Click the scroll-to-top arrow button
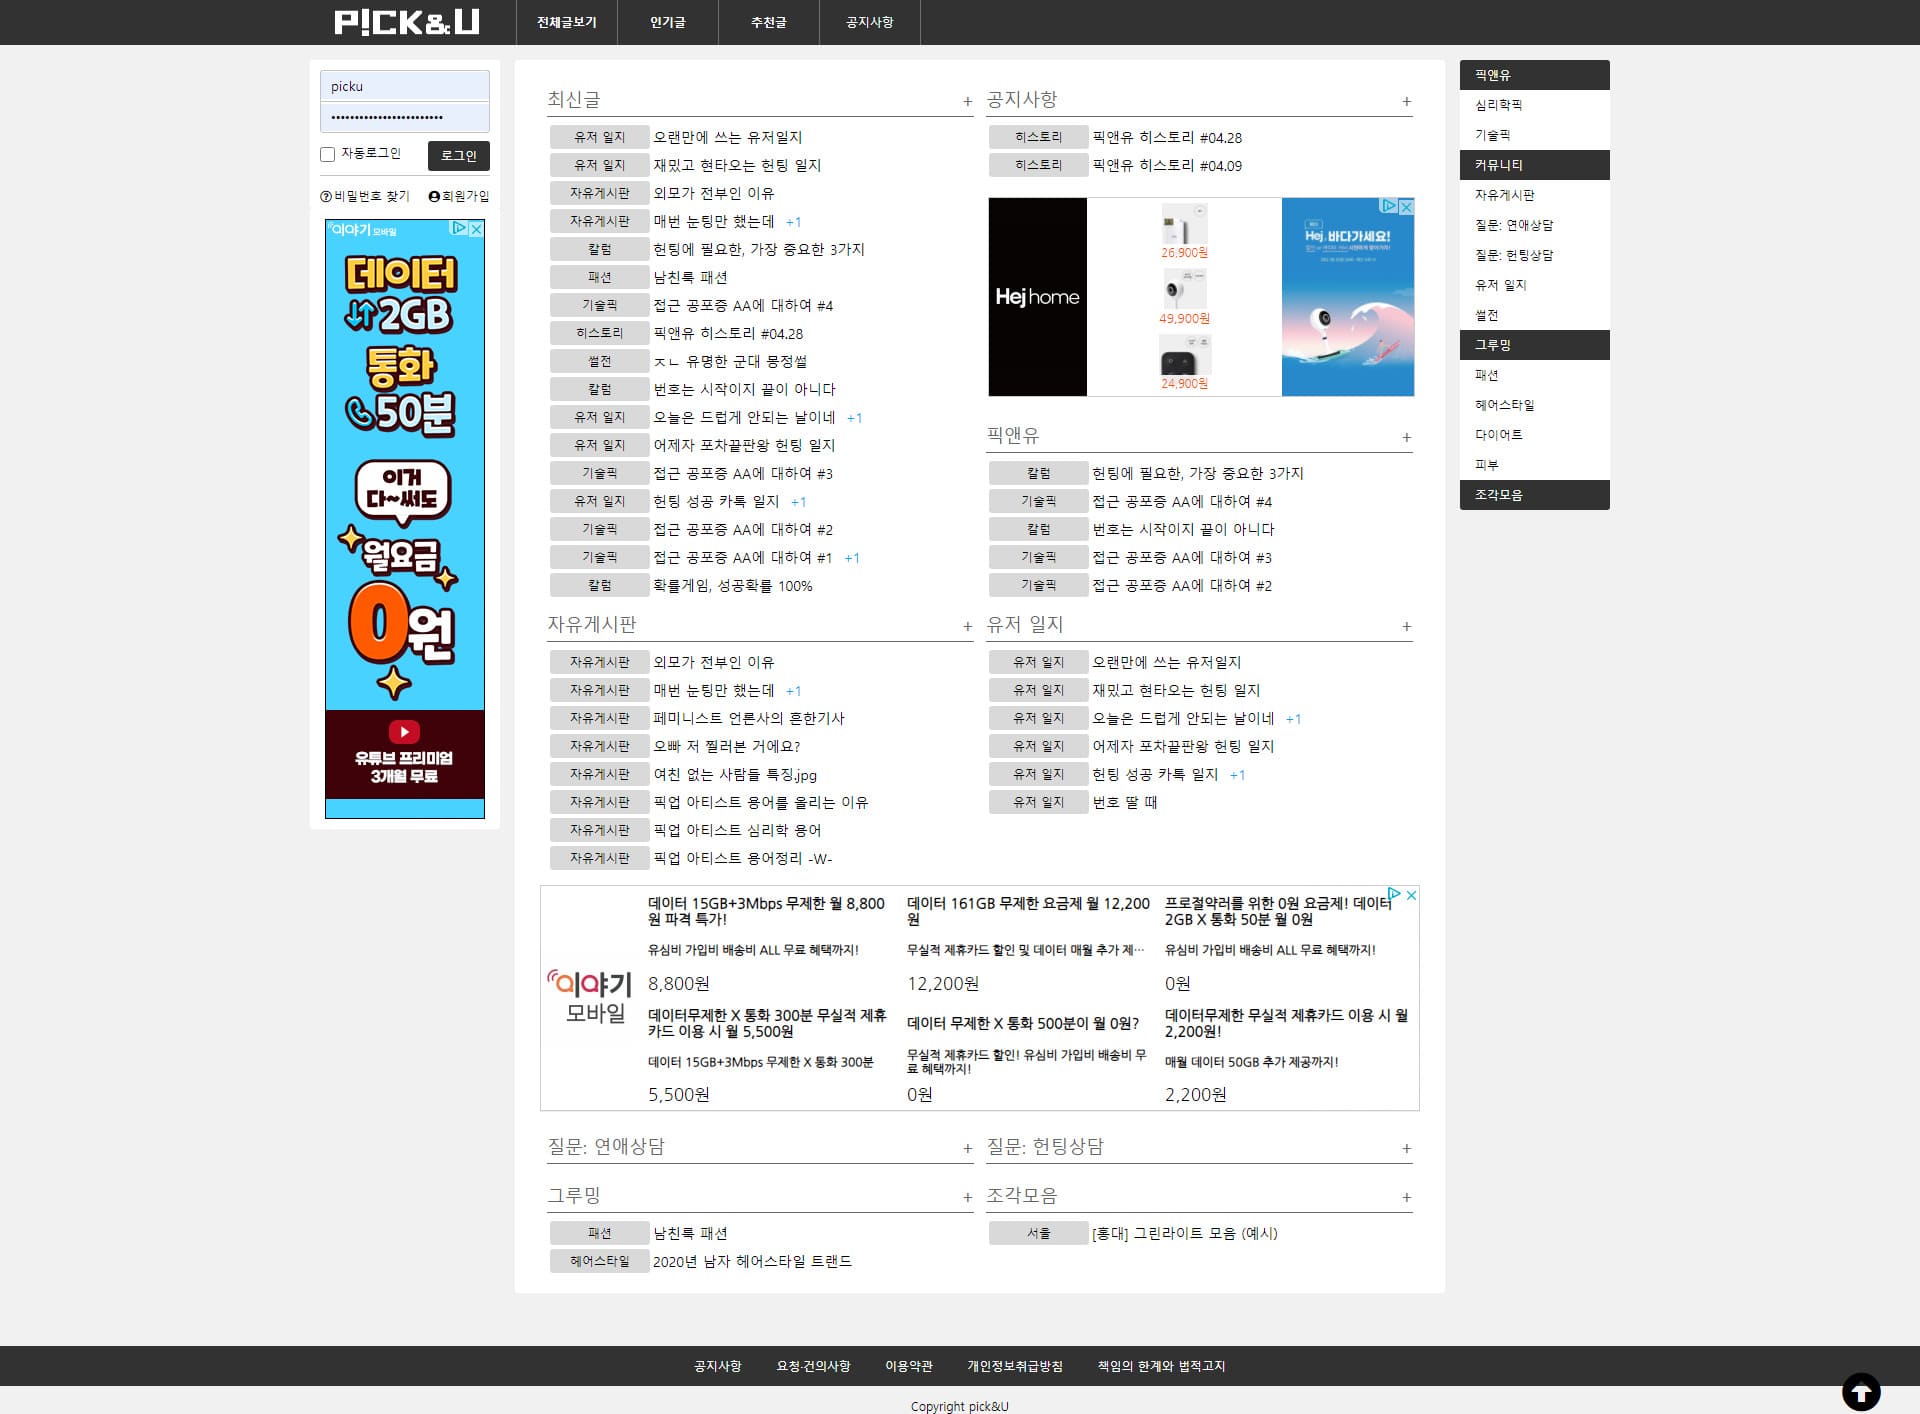The height and width of the screenshot is (1414, 1920). pos(1861,1390)
